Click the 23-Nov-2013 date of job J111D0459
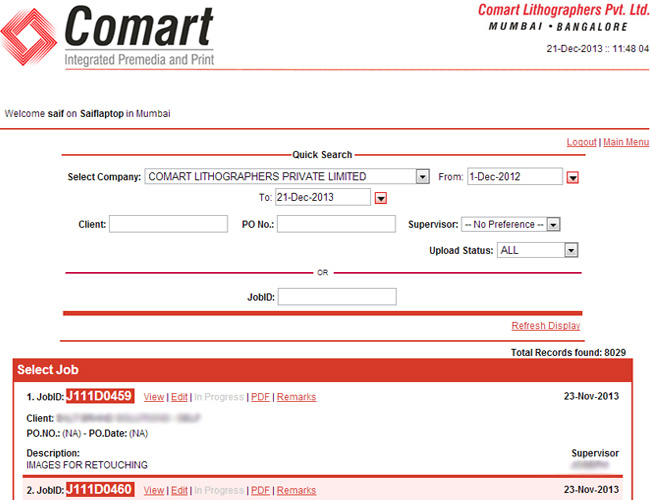This screenshot has width=650, height=500. (x=591, y=396)
